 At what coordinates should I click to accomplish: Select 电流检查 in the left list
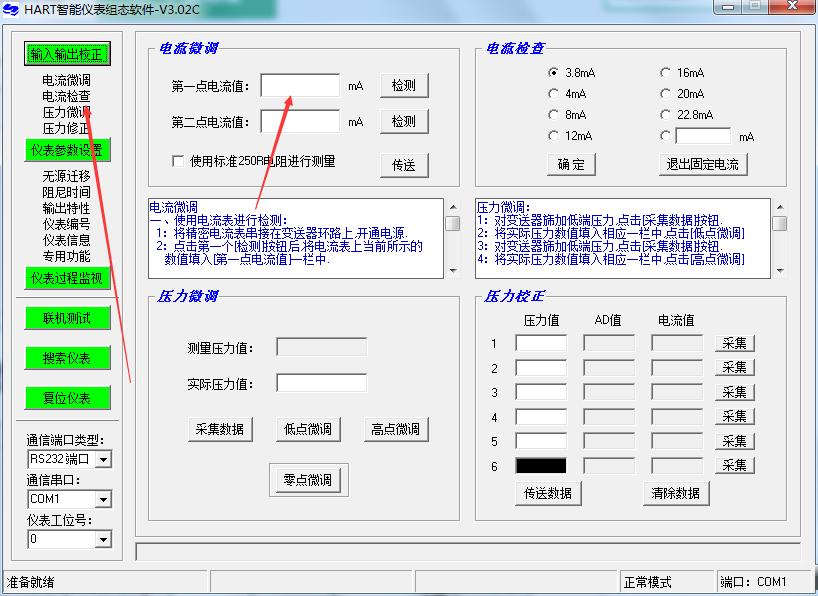[x=66, y=97]
